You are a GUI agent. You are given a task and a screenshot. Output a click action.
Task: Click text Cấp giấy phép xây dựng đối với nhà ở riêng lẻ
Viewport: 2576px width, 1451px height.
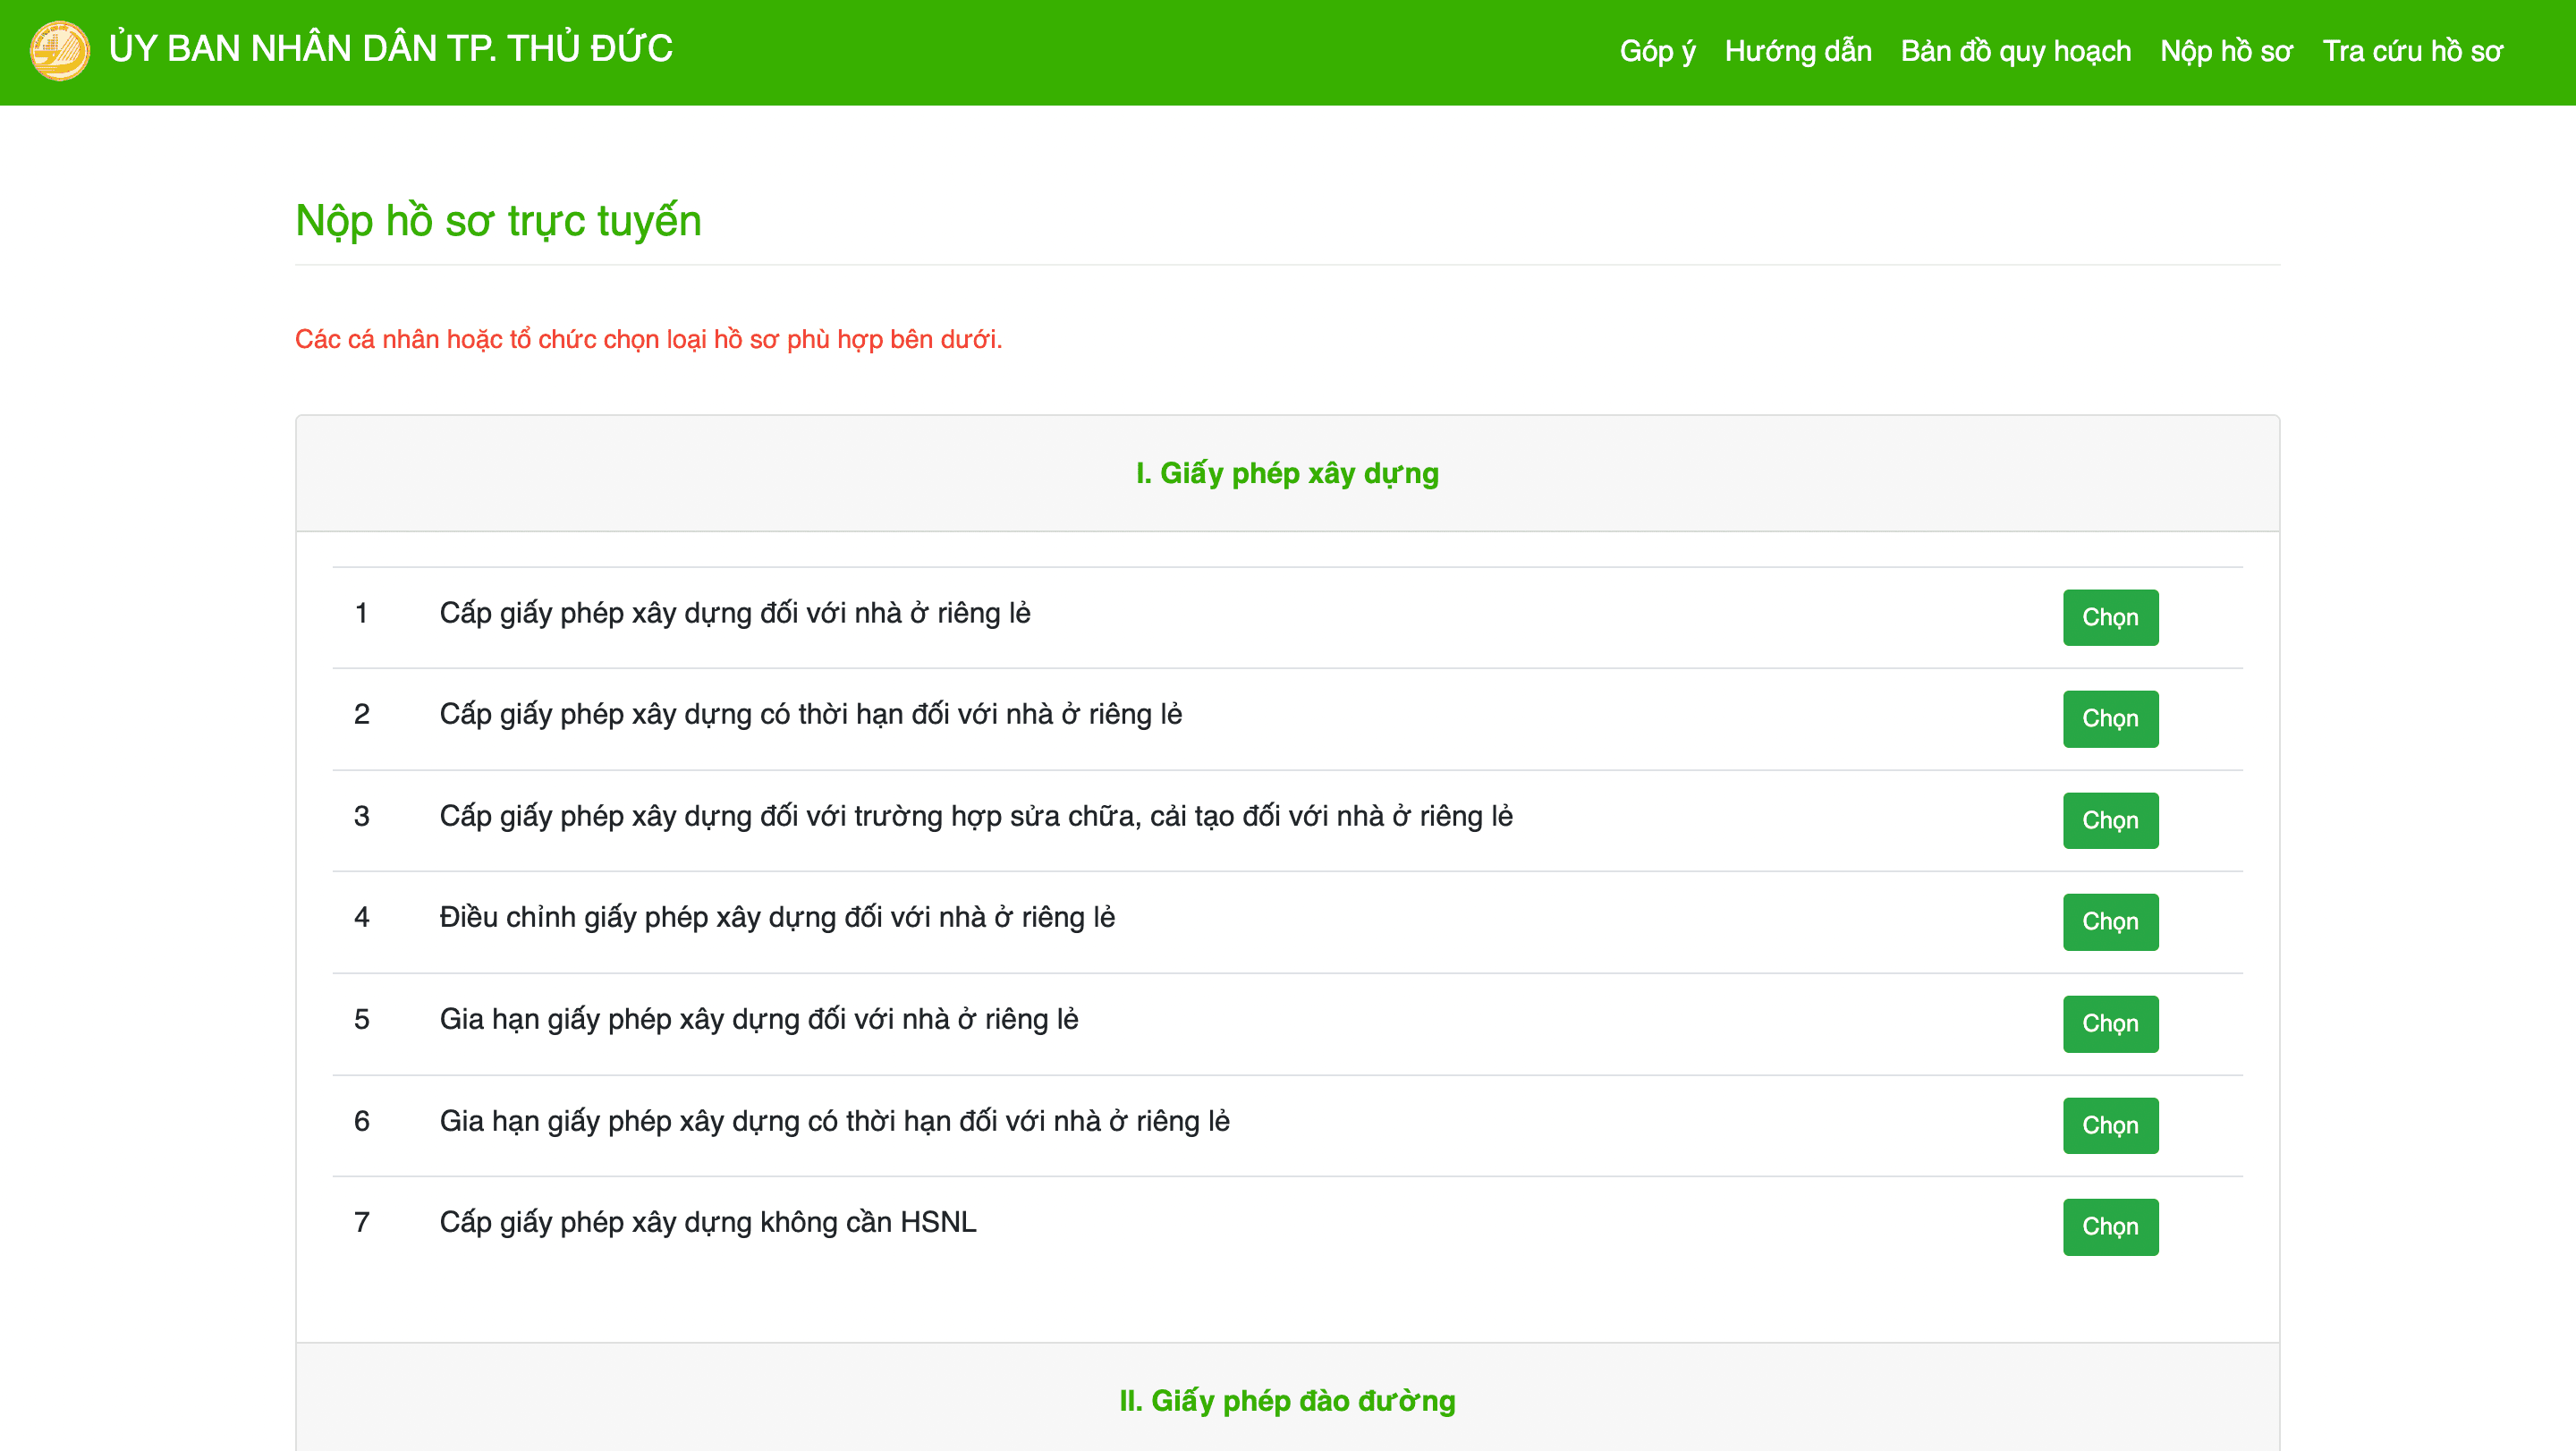coord(735,613)
